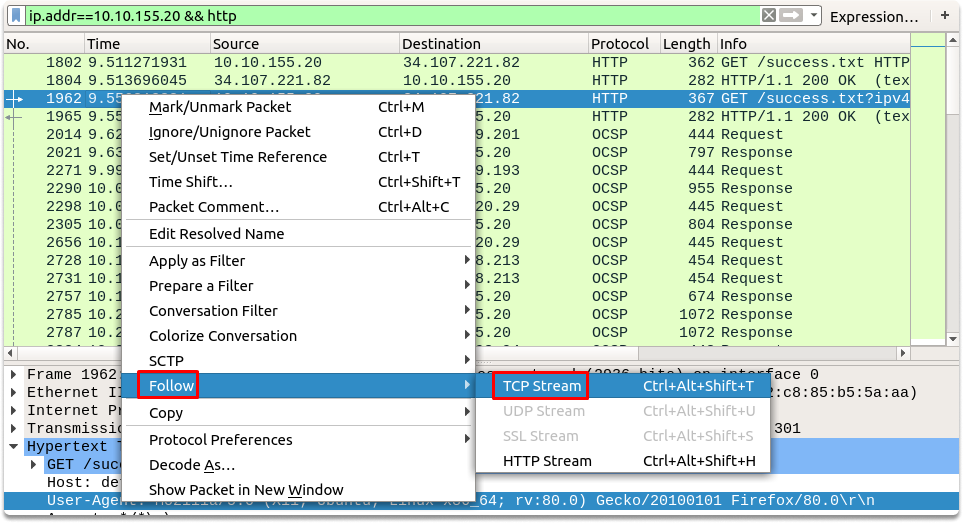The height and width of the screenshot is (523, 963).
Task: Select packet 1802 GET /success.txt row
Action: click(456, 63)
